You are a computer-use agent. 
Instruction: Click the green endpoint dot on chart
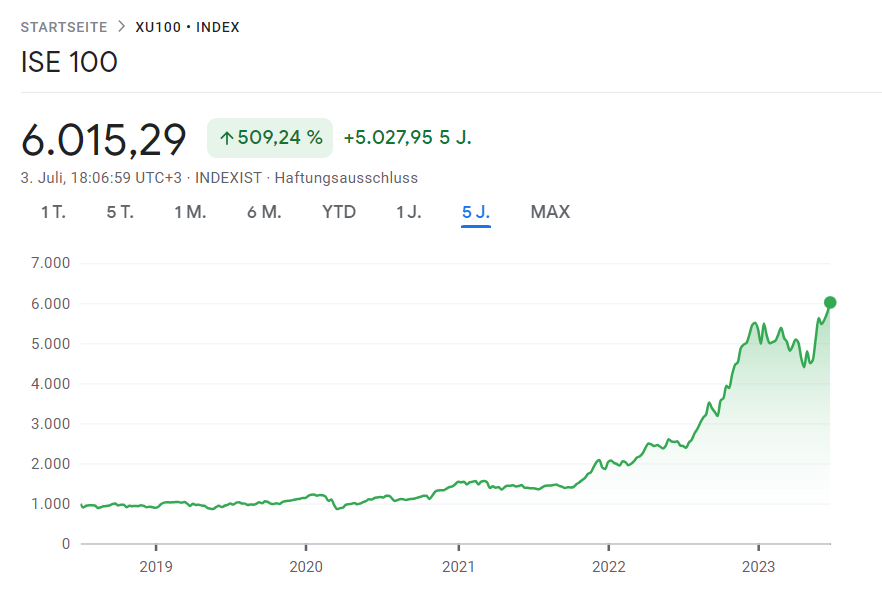[830, 302]
